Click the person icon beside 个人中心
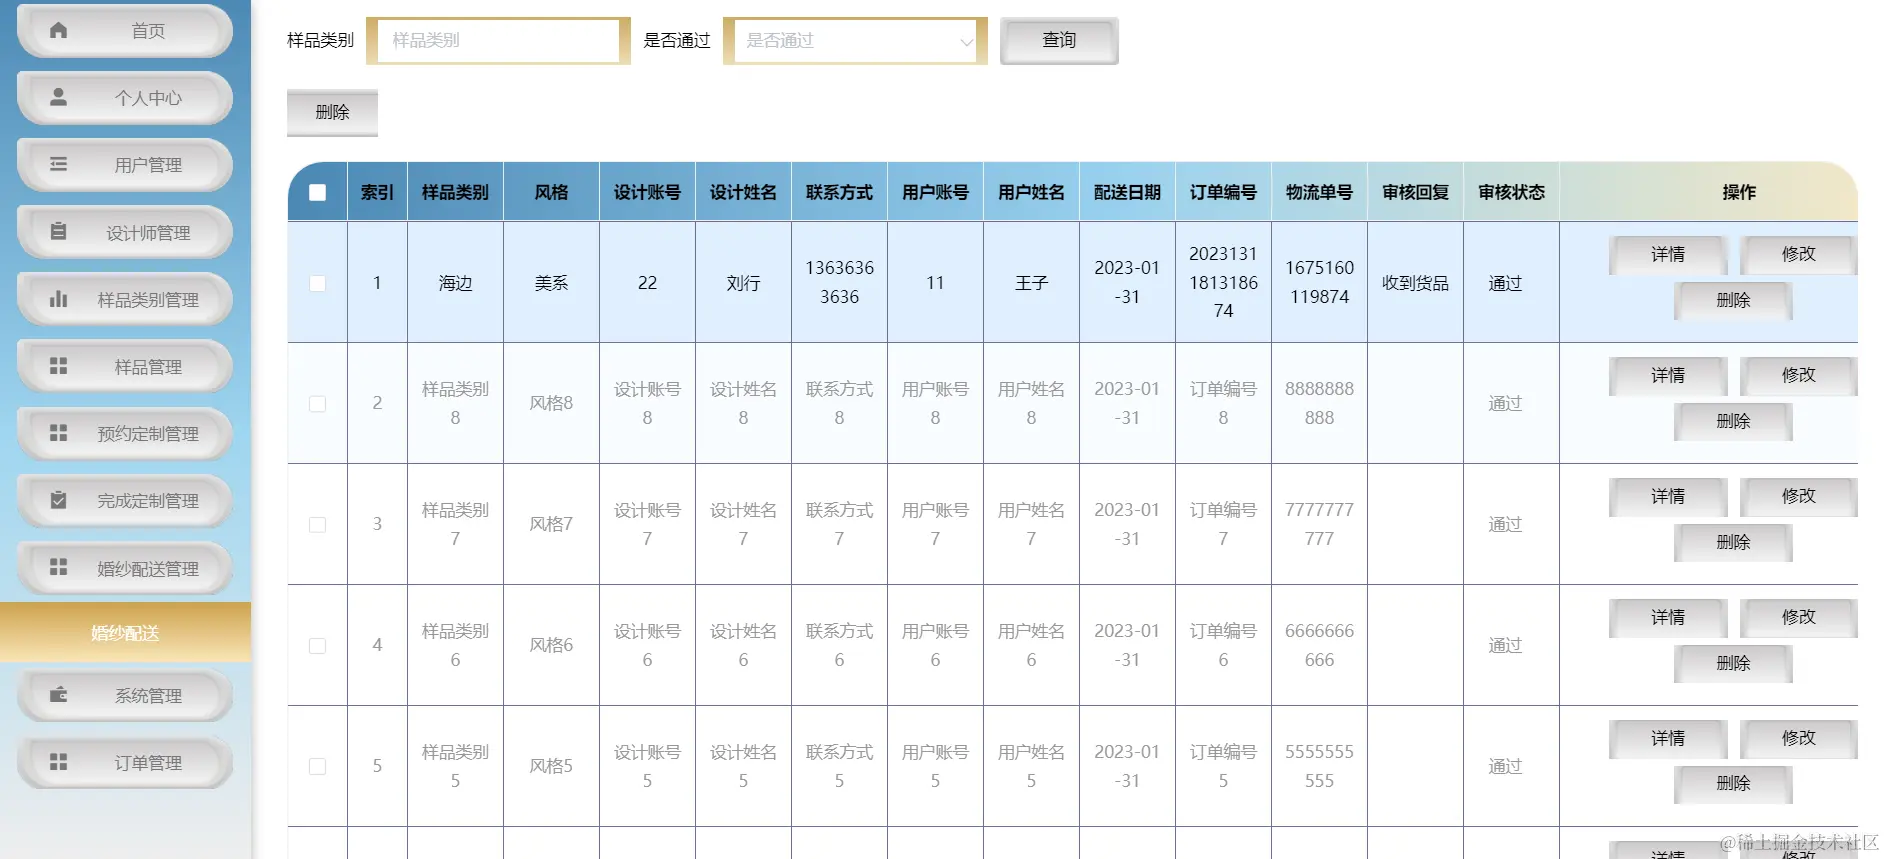1886x859 pixels. pyautogui.click(x=58, y=97)
